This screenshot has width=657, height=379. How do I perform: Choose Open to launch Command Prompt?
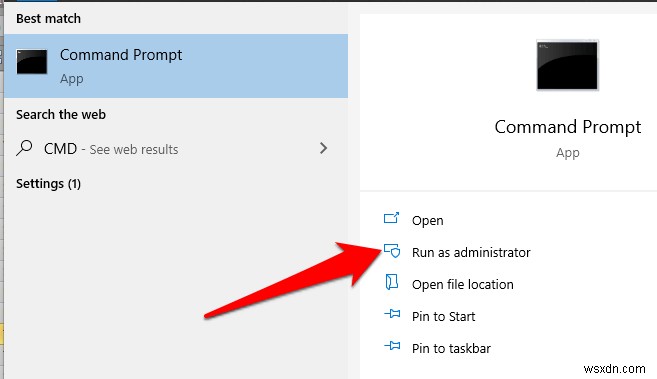tap(427, 221)
